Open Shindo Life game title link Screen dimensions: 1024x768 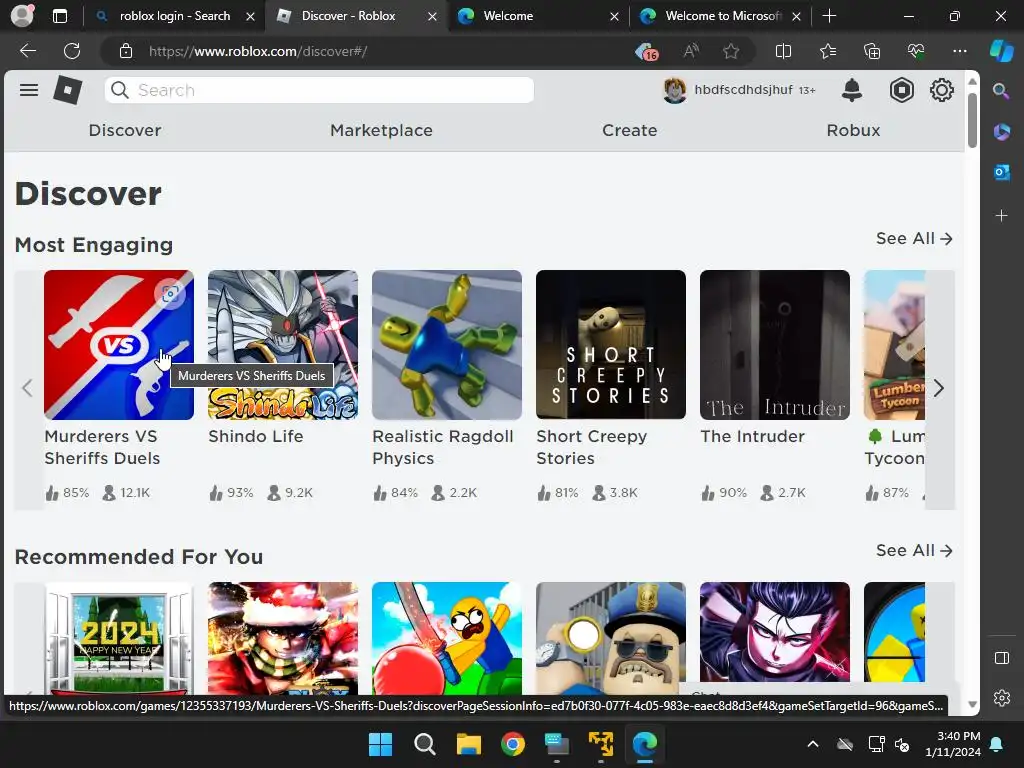coord(256,436)
